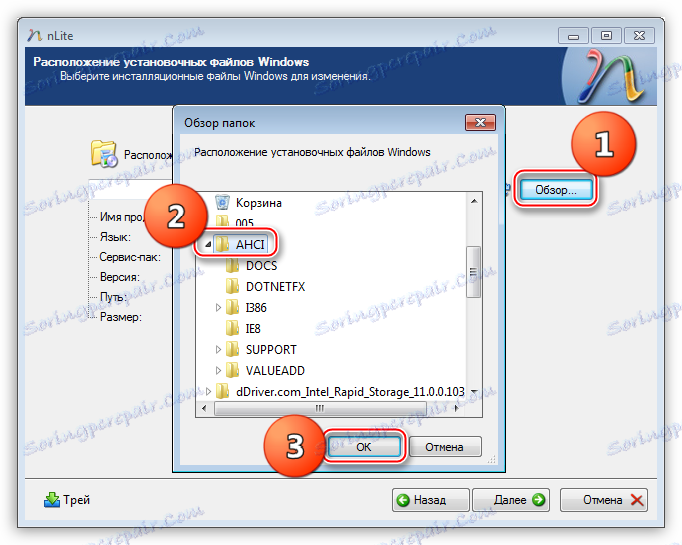
Task: Maximize the nLite window
Action: point(606,36)
